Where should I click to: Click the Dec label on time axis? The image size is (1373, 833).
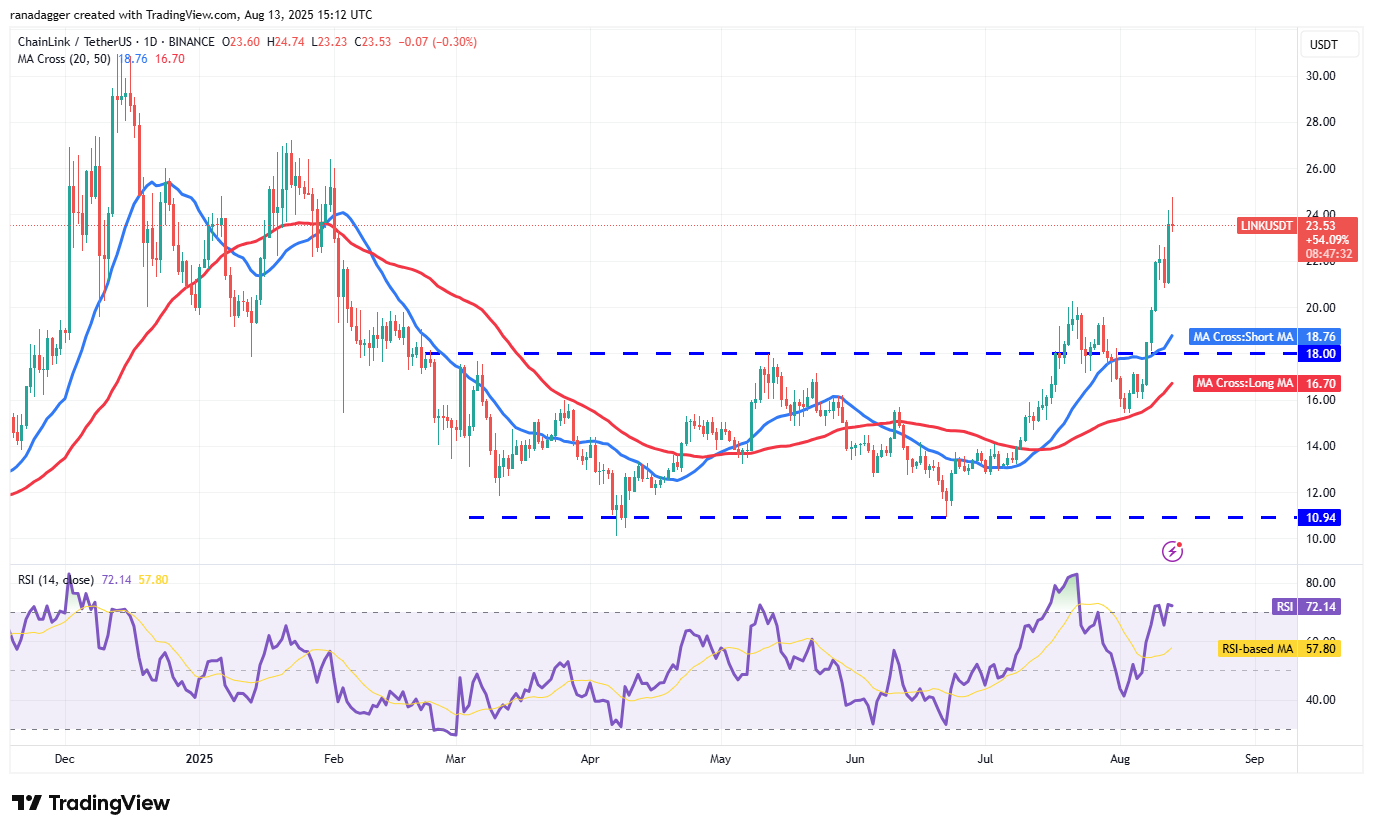(65, 759)
